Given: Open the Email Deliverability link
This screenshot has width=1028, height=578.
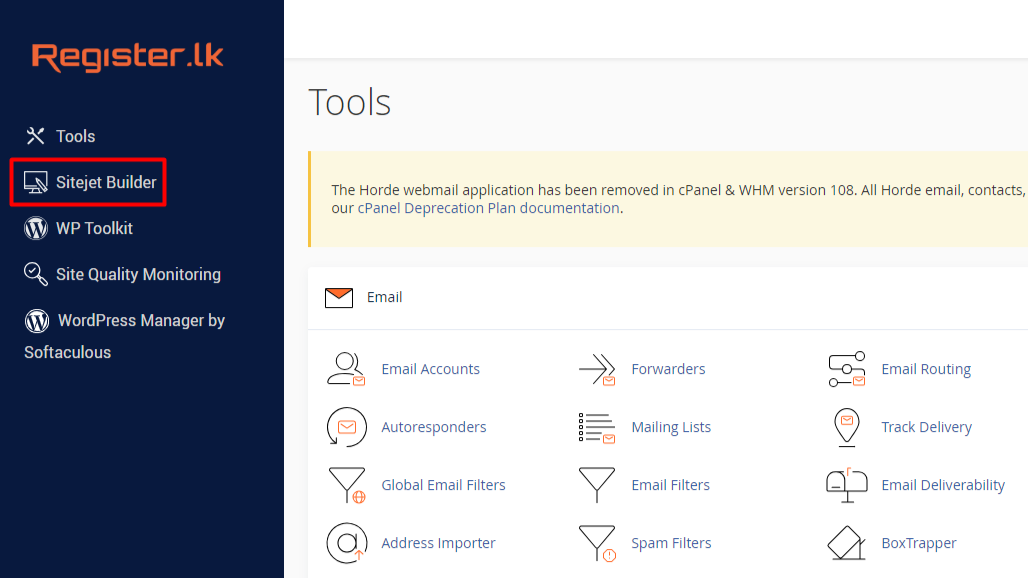Looking at the screenshot, I should 943,485.
